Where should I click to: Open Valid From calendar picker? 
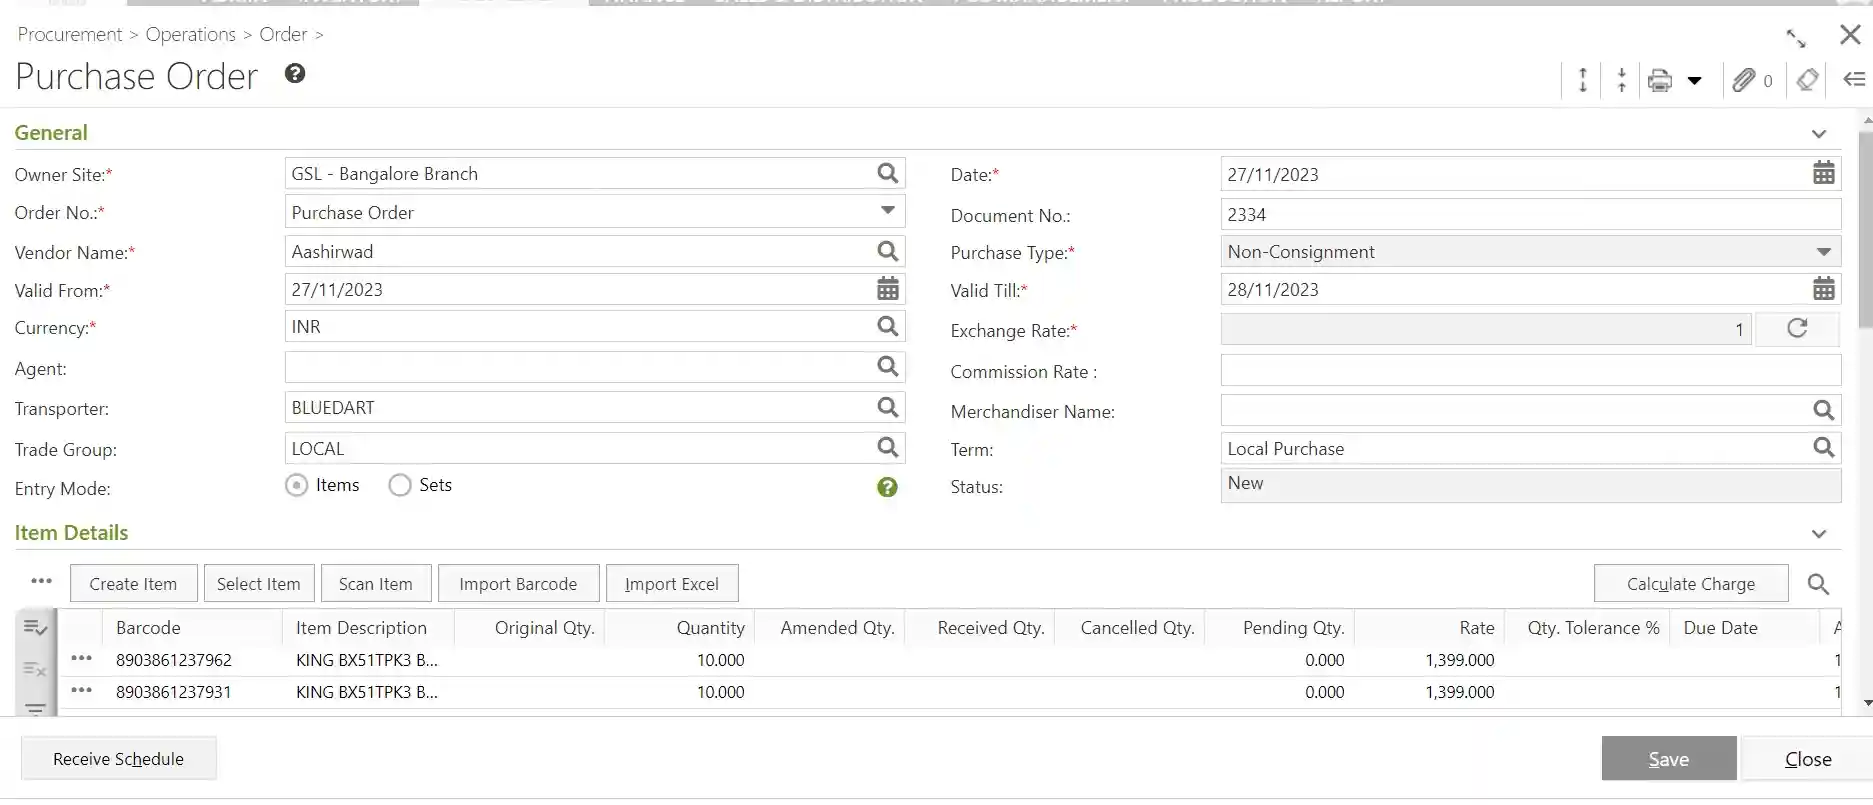(888, 289)
